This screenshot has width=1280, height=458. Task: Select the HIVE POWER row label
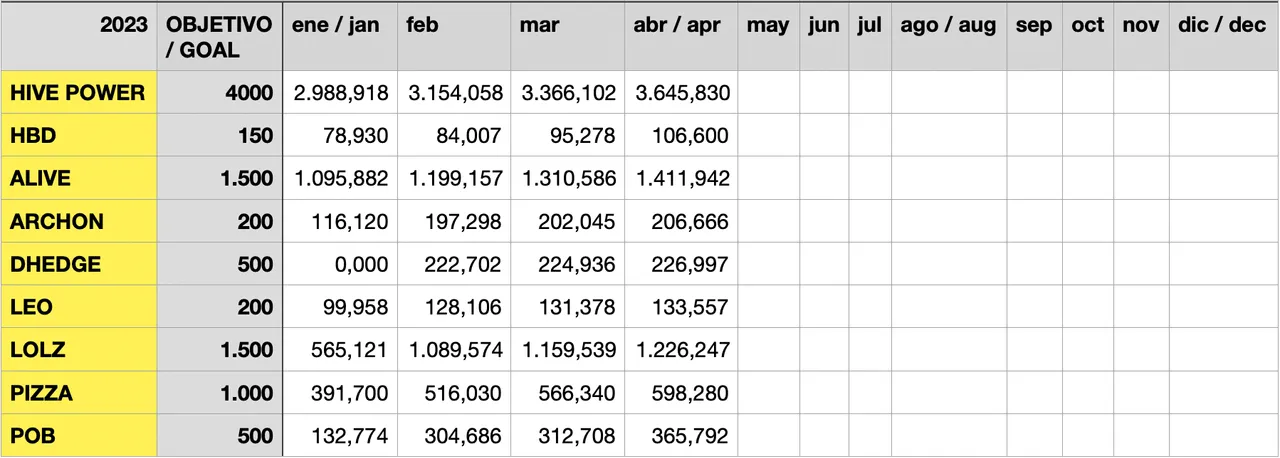point(78,93)
